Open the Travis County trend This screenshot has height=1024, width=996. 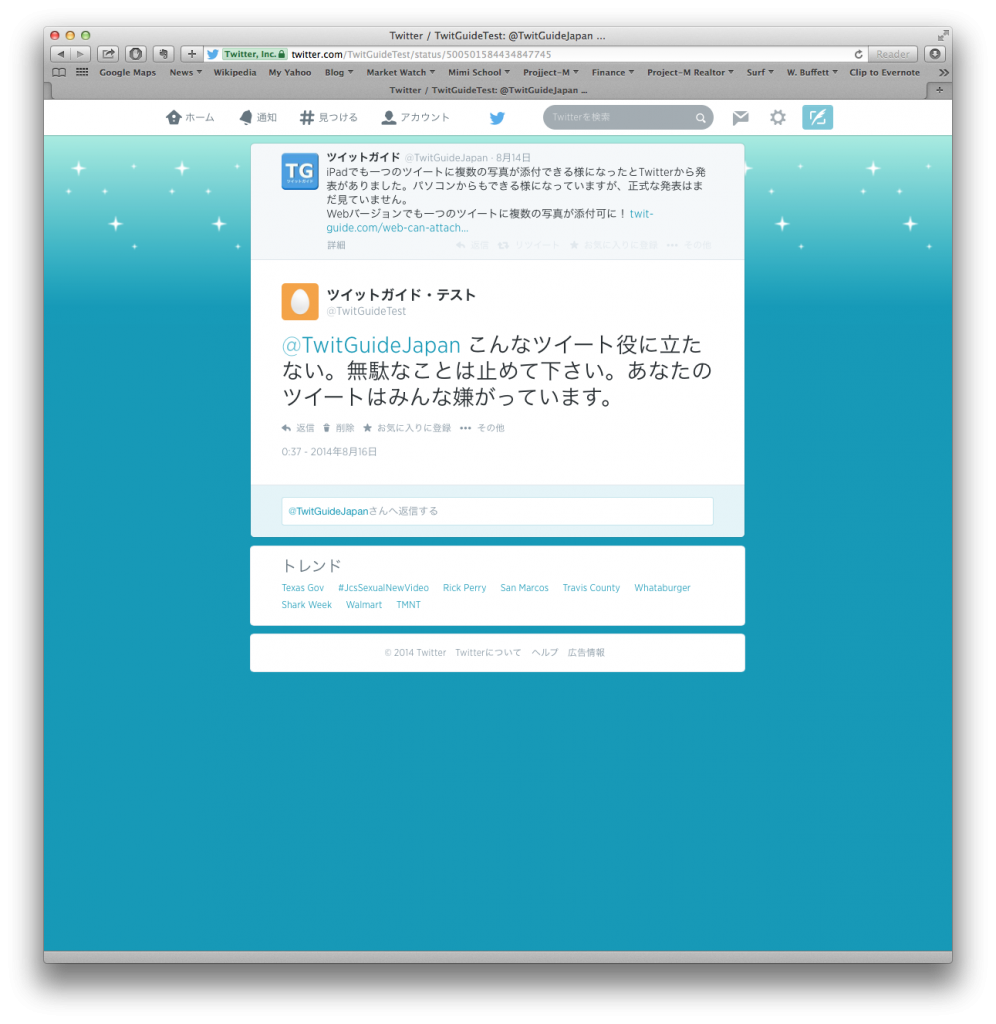591,588
